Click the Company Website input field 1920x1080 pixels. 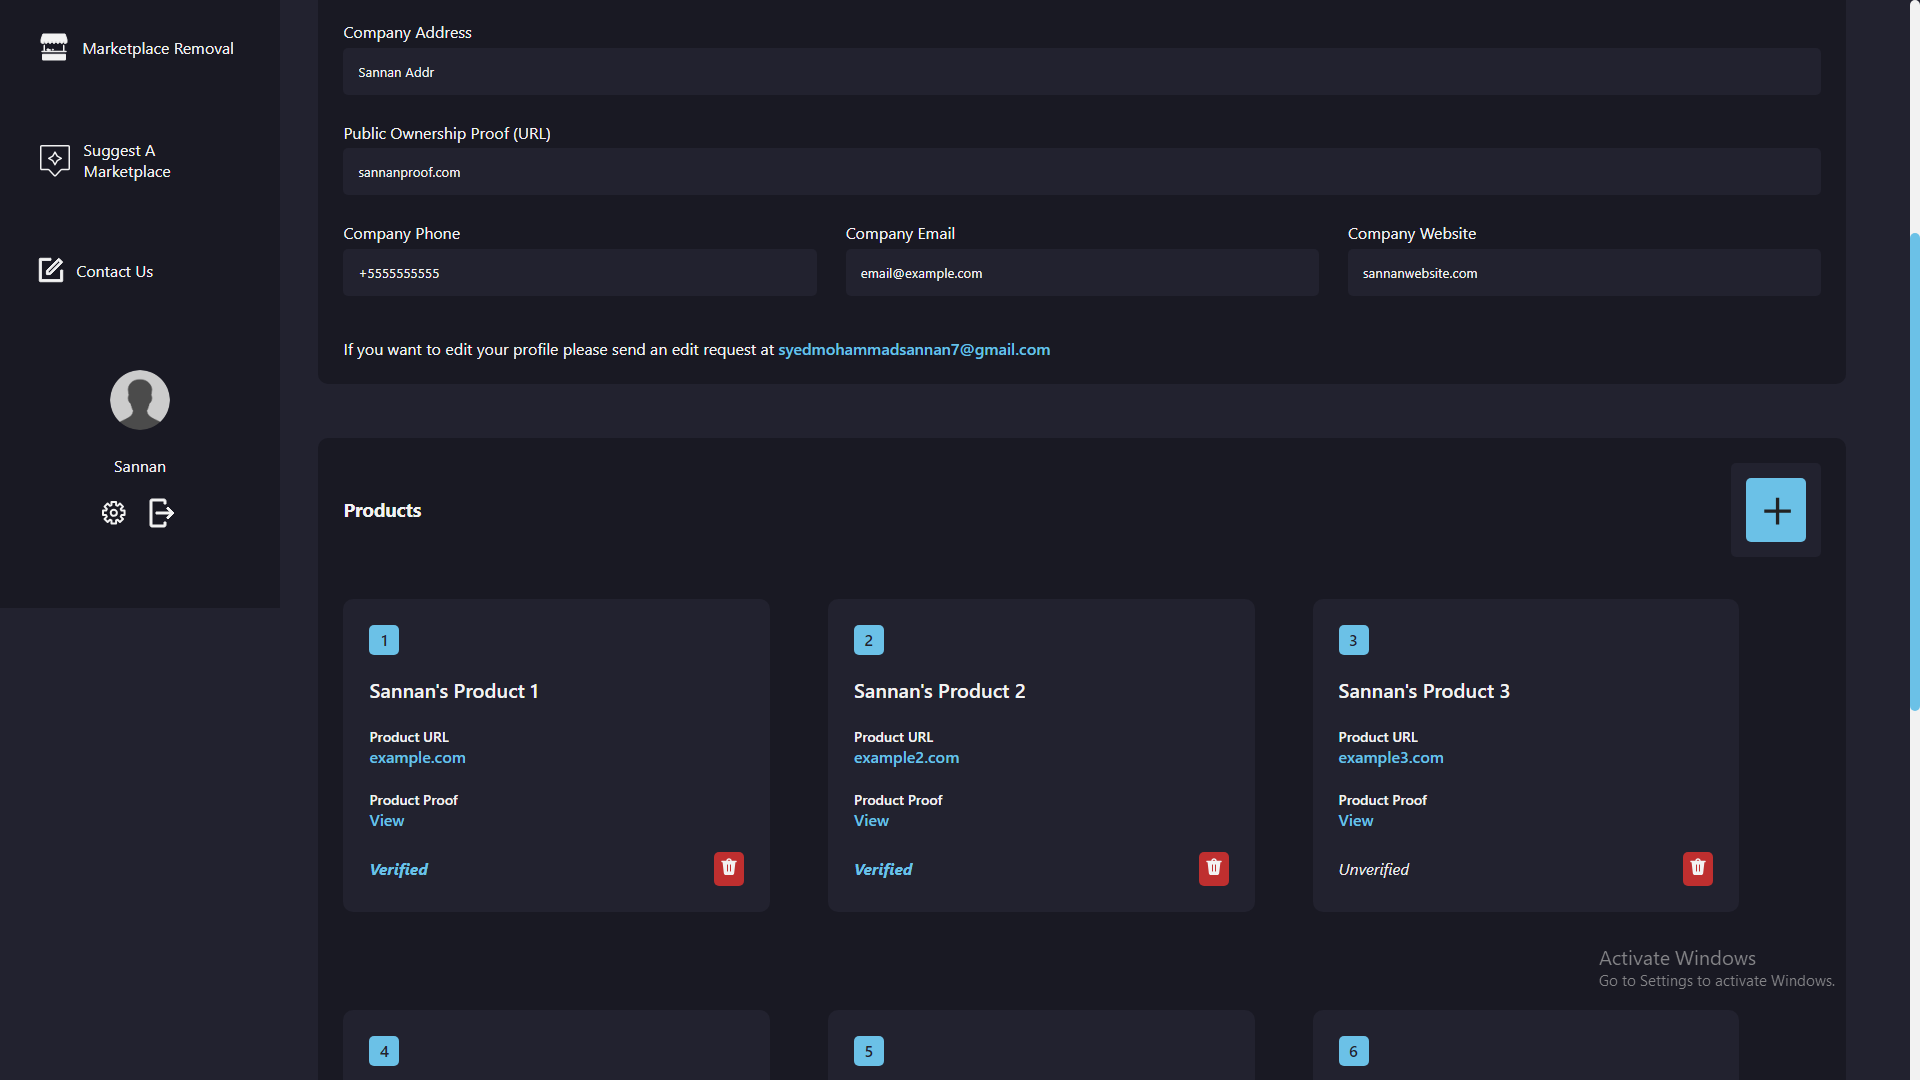point(1584,272)
